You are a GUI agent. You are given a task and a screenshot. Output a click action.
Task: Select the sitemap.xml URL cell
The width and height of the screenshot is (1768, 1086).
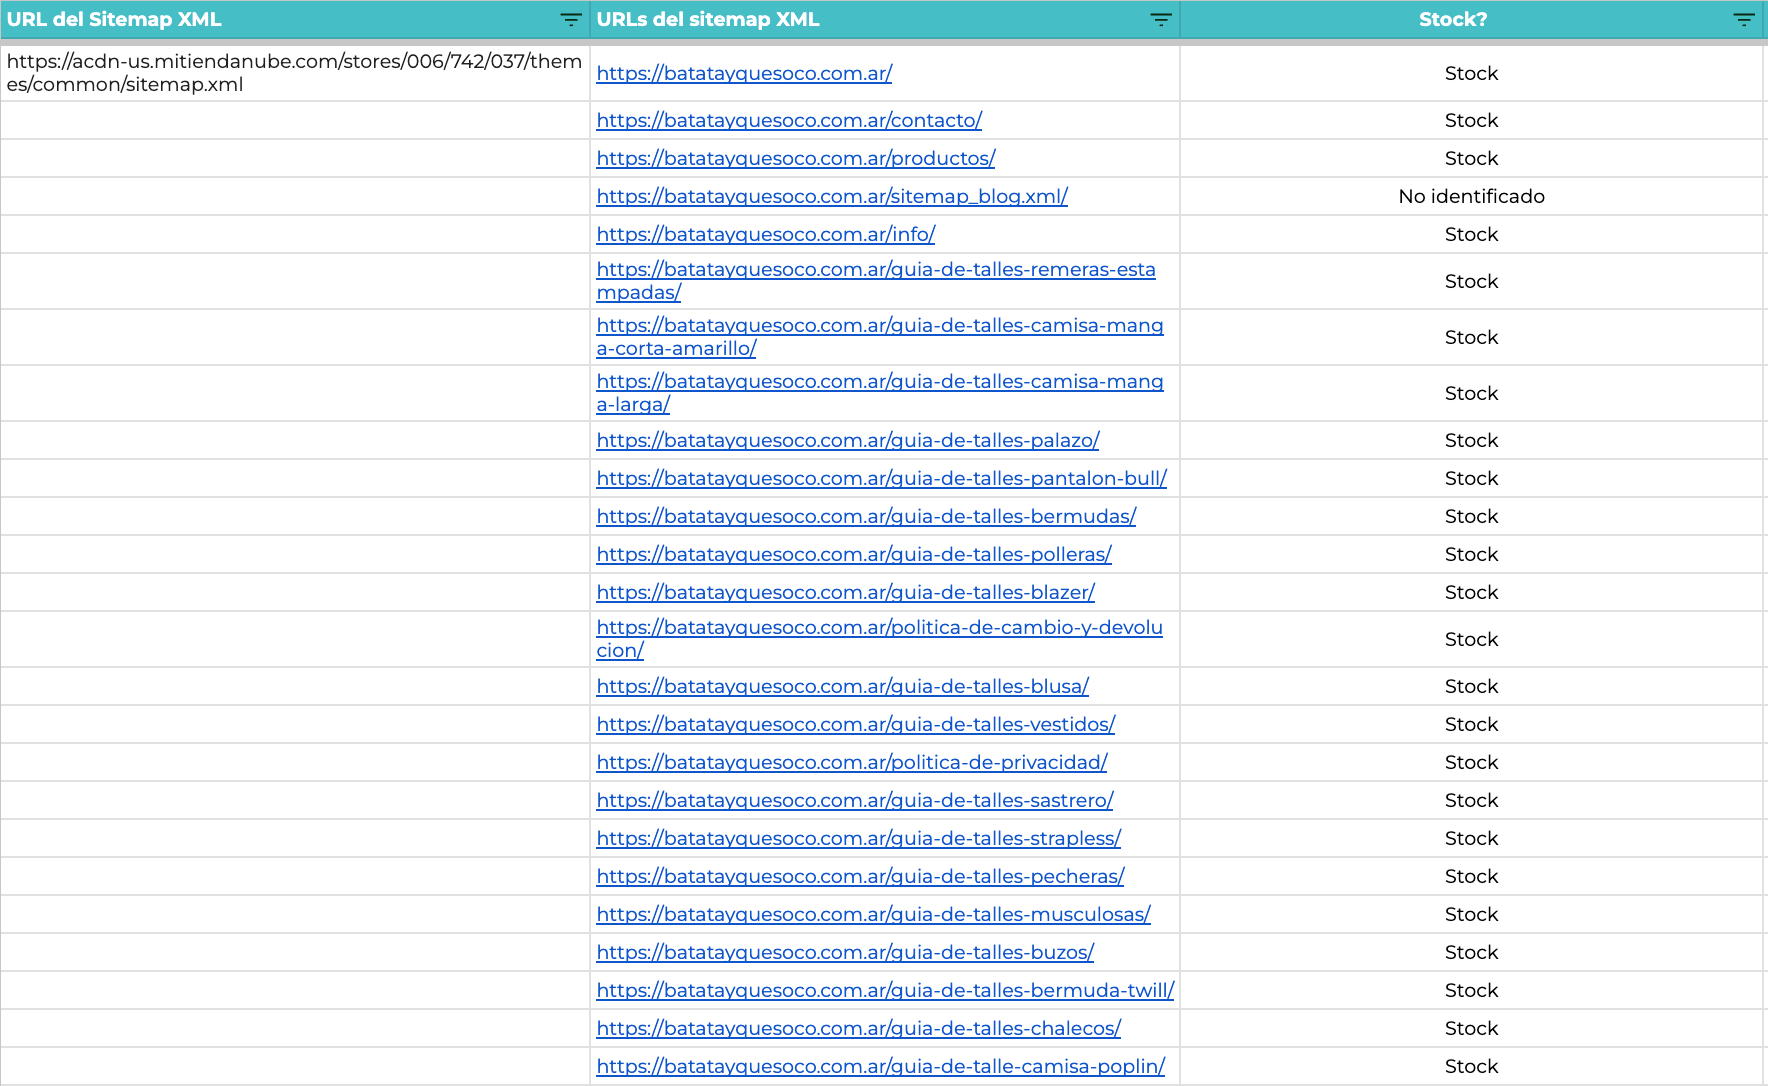[x=295, y=73]
